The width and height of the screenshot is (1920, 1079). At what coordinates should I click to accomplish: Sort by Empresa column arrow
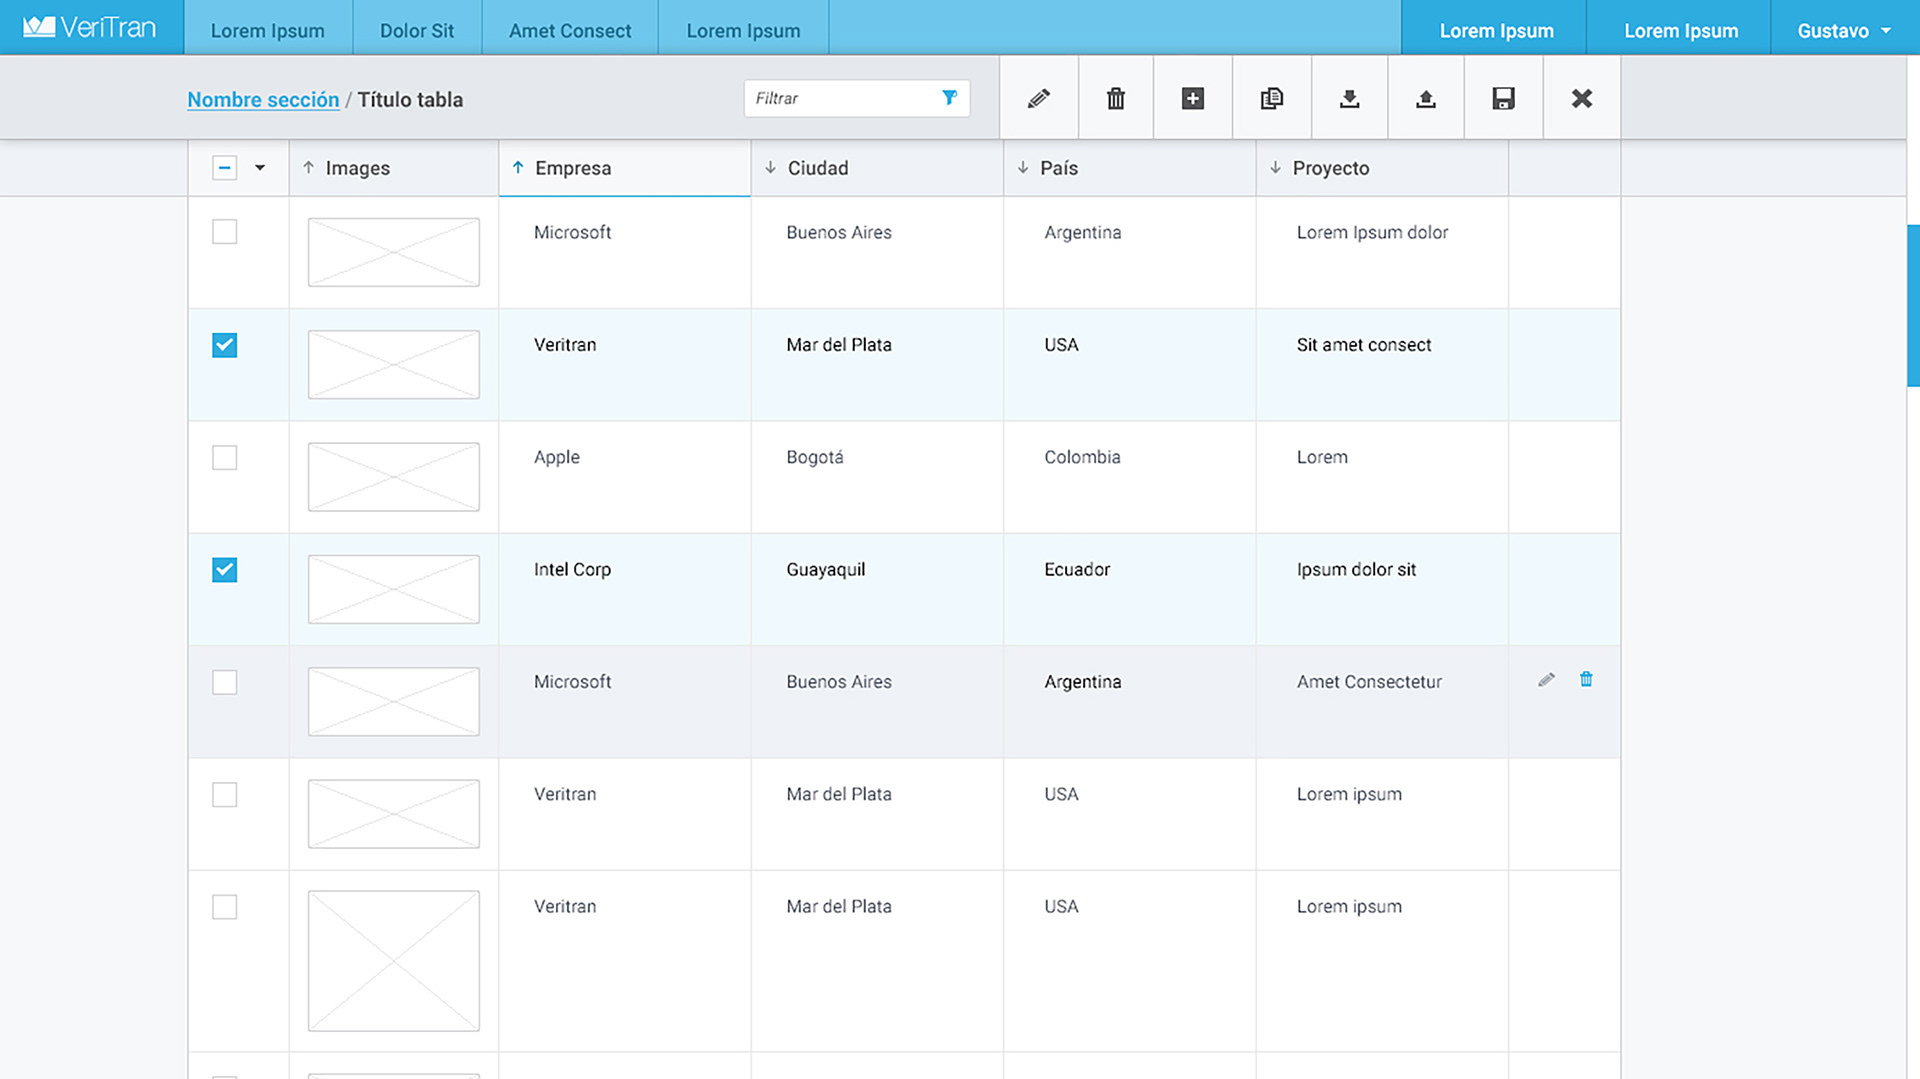coord(518,168)
